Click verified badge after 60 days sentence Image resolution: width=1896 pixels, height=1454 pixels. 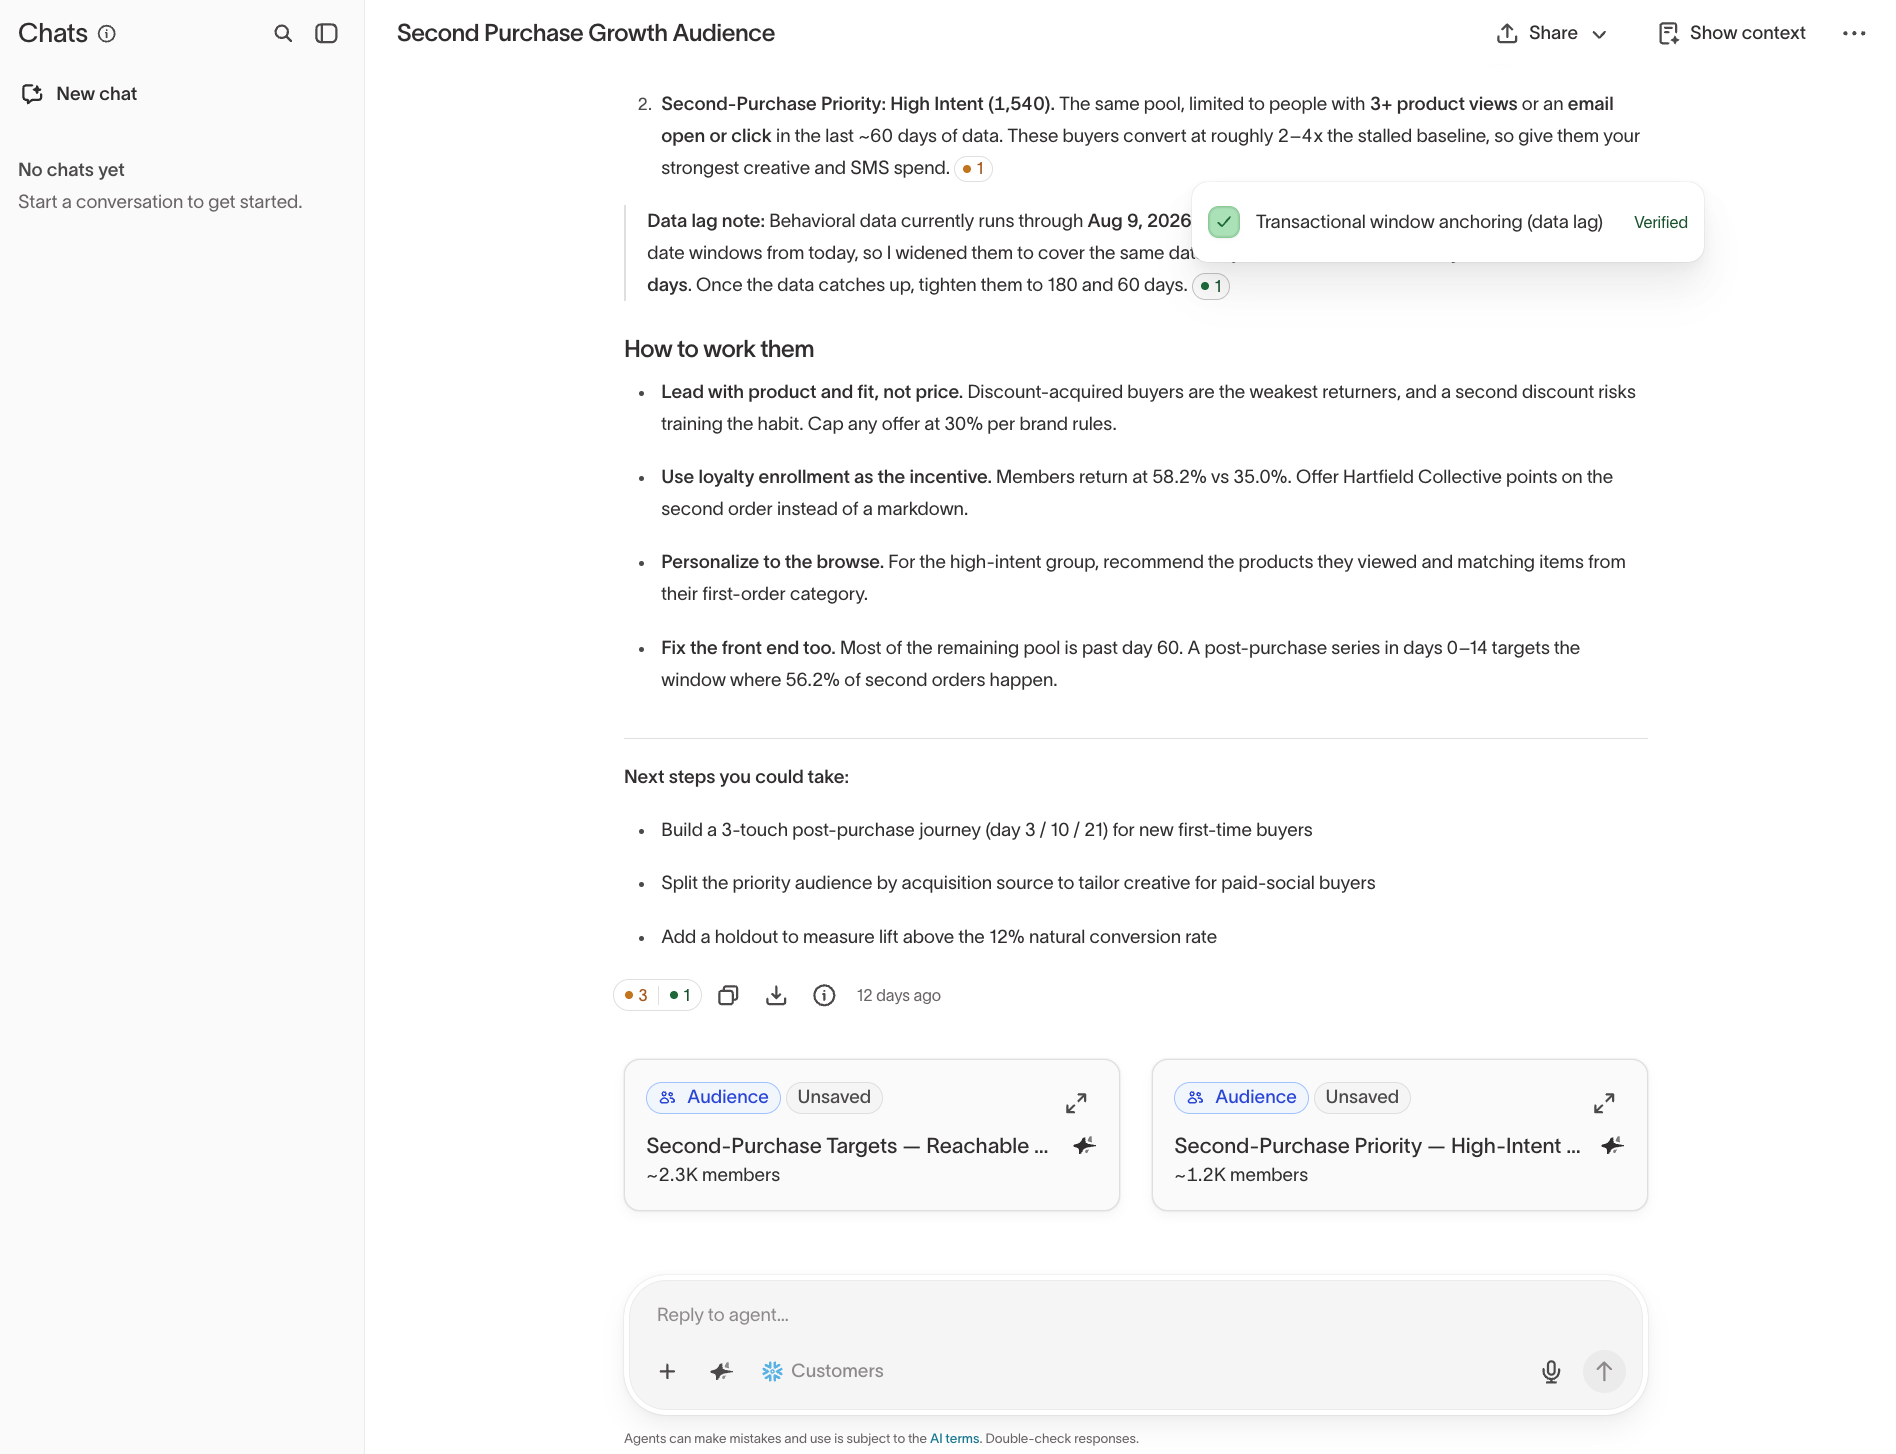[1211, 286]
